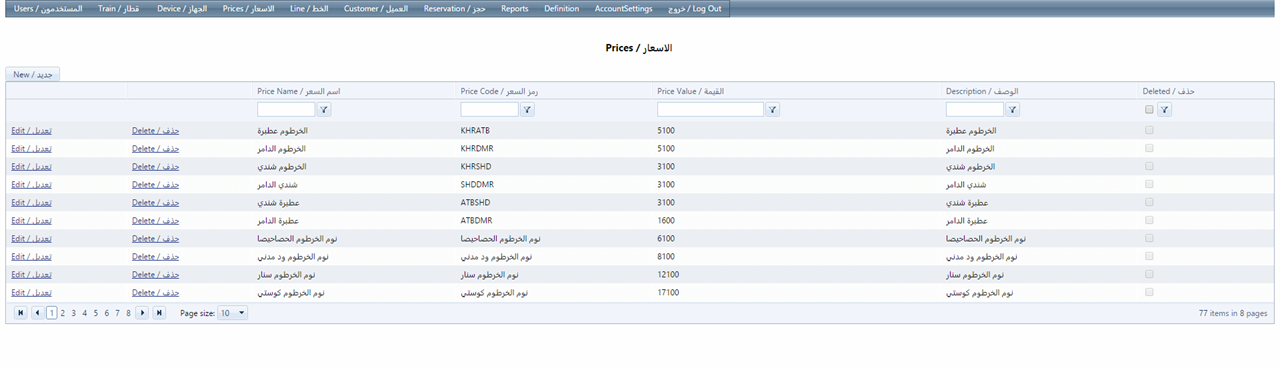
Task: Toggle Deleted checkbox in 6100 price row
Action: [x=1149, y=238]
